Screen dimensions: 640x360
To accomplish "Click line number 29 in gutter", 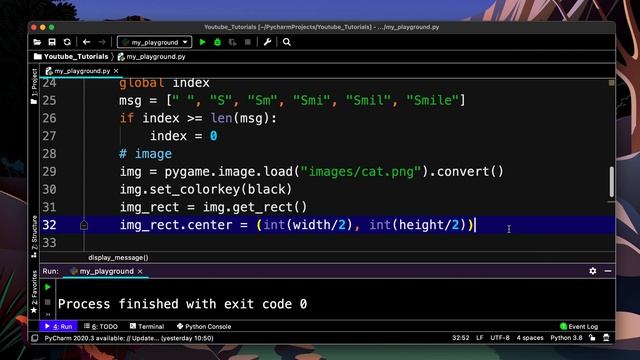I will click(49, 171).
